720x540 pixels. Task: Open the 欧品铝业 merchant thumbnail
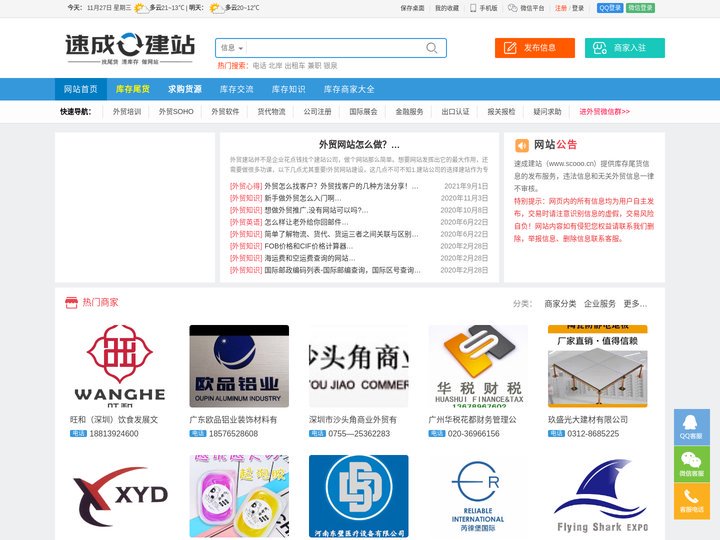pyautogui.click(x=239, y=366)
